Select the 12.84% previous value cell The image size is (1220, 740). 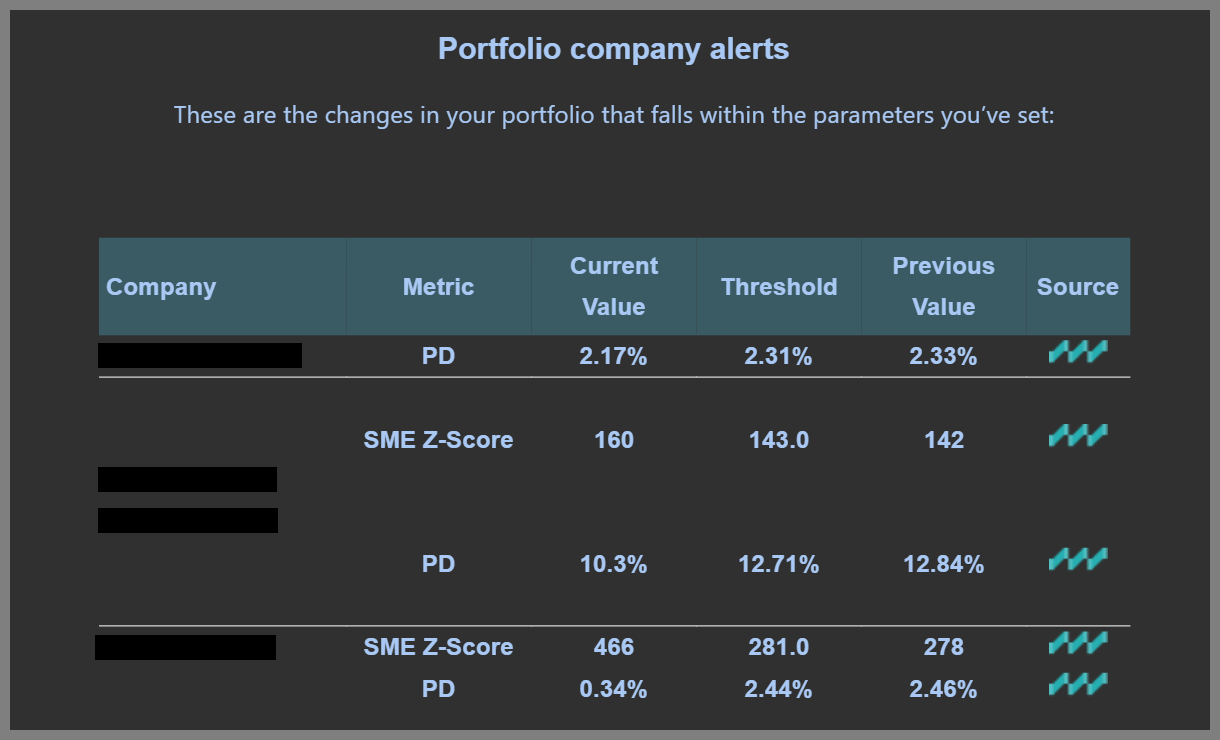pyautogui.click(x=944, y=565)
